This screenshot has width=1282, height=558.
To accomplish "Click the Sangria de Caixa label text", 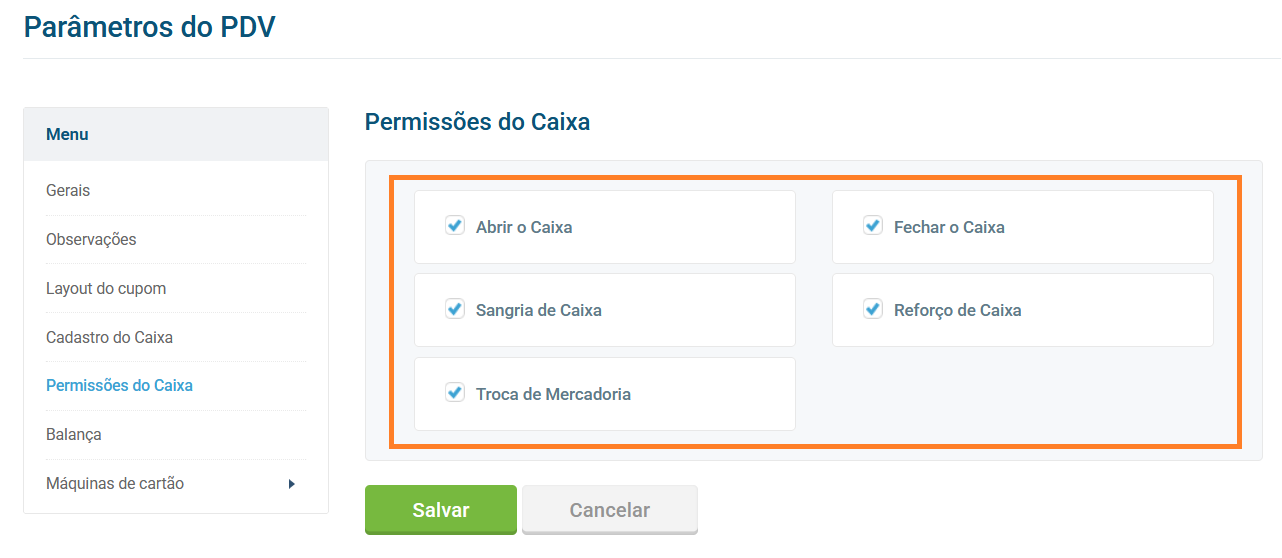I will [539, 310].
